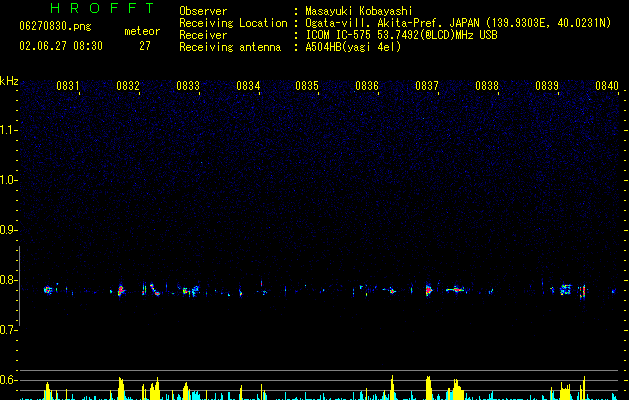Screen dimensions: 629x400
Task: Click the 0.7 kHz axis label
Action: point(8,330)
